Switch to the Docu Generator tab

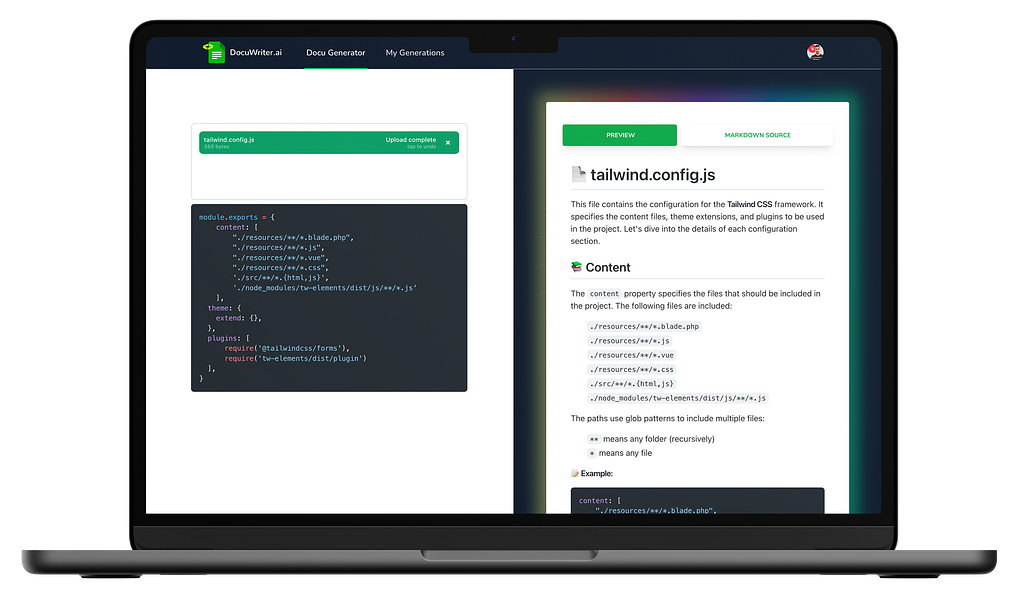[336, 53]
